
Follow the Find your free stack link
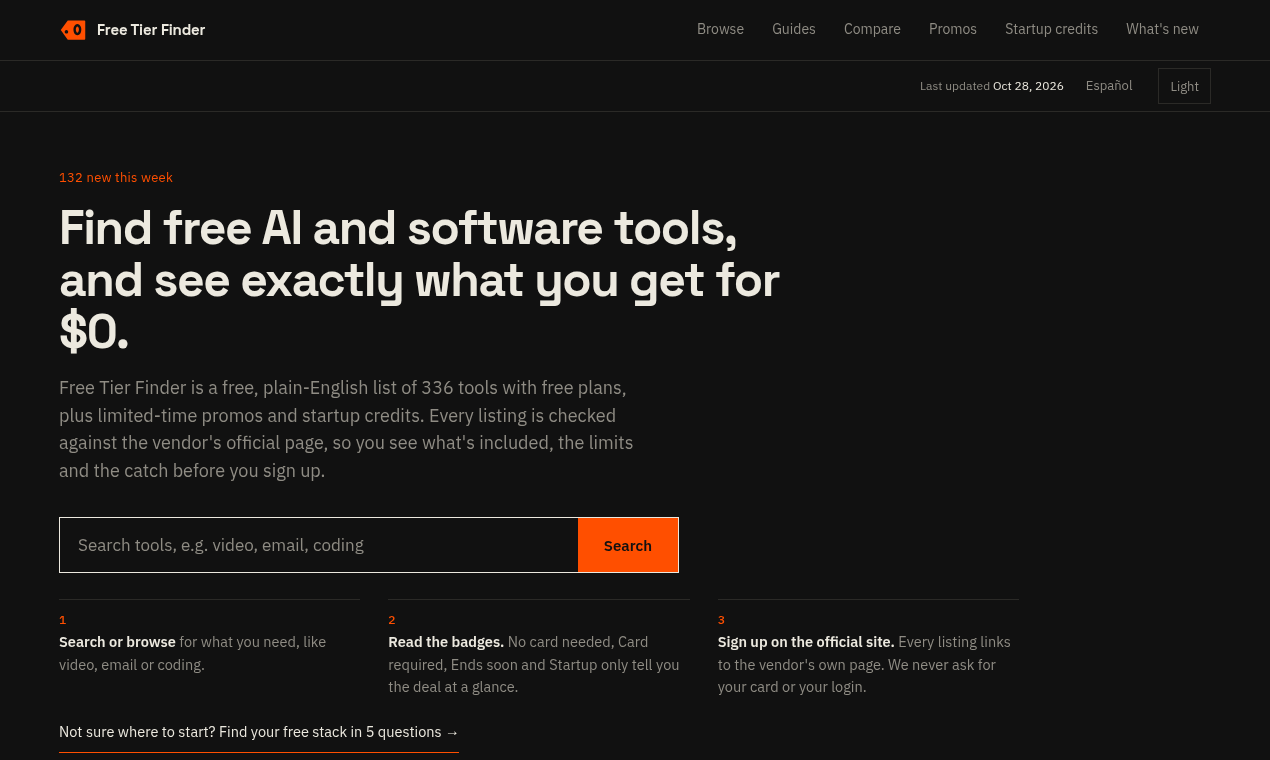click(x=259, y=732)
